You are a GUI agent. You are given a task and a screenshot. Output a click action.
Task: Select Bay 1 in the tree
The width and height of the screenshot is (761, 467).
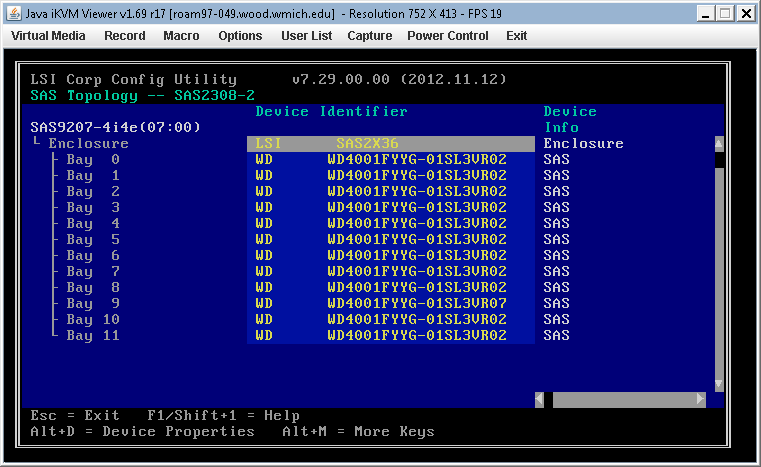pyautogui.click(x=93, y=176)
